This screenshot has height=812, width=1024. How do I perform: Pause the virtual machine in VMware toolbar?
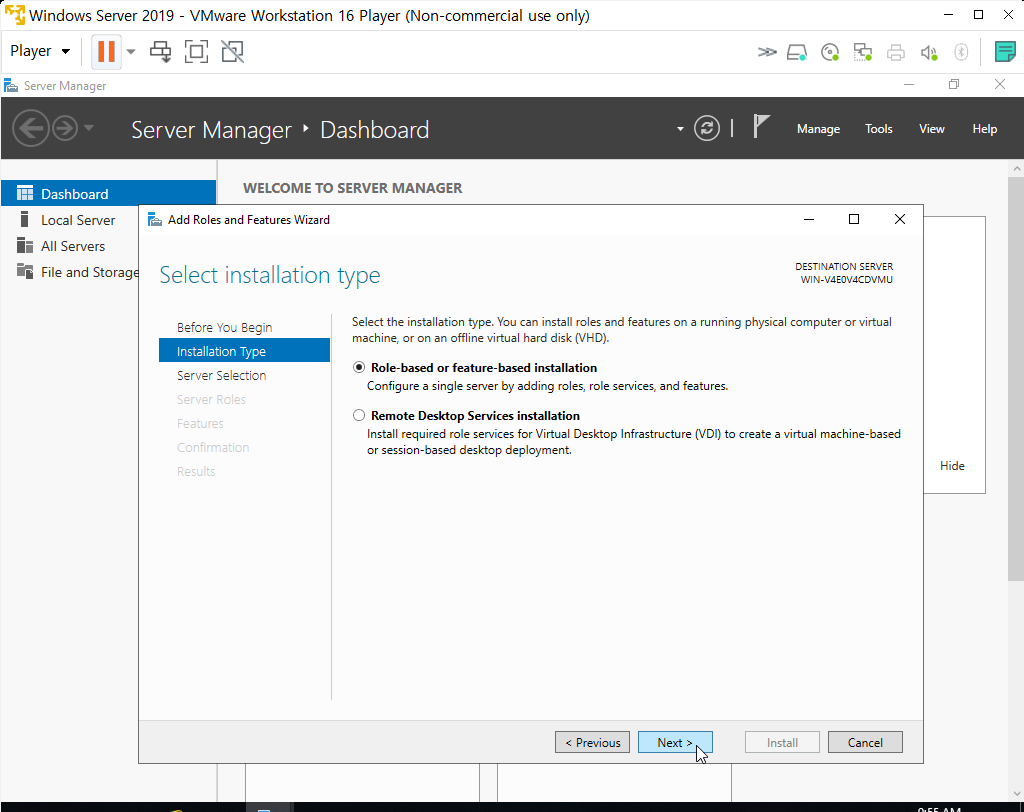coord(106,51)
